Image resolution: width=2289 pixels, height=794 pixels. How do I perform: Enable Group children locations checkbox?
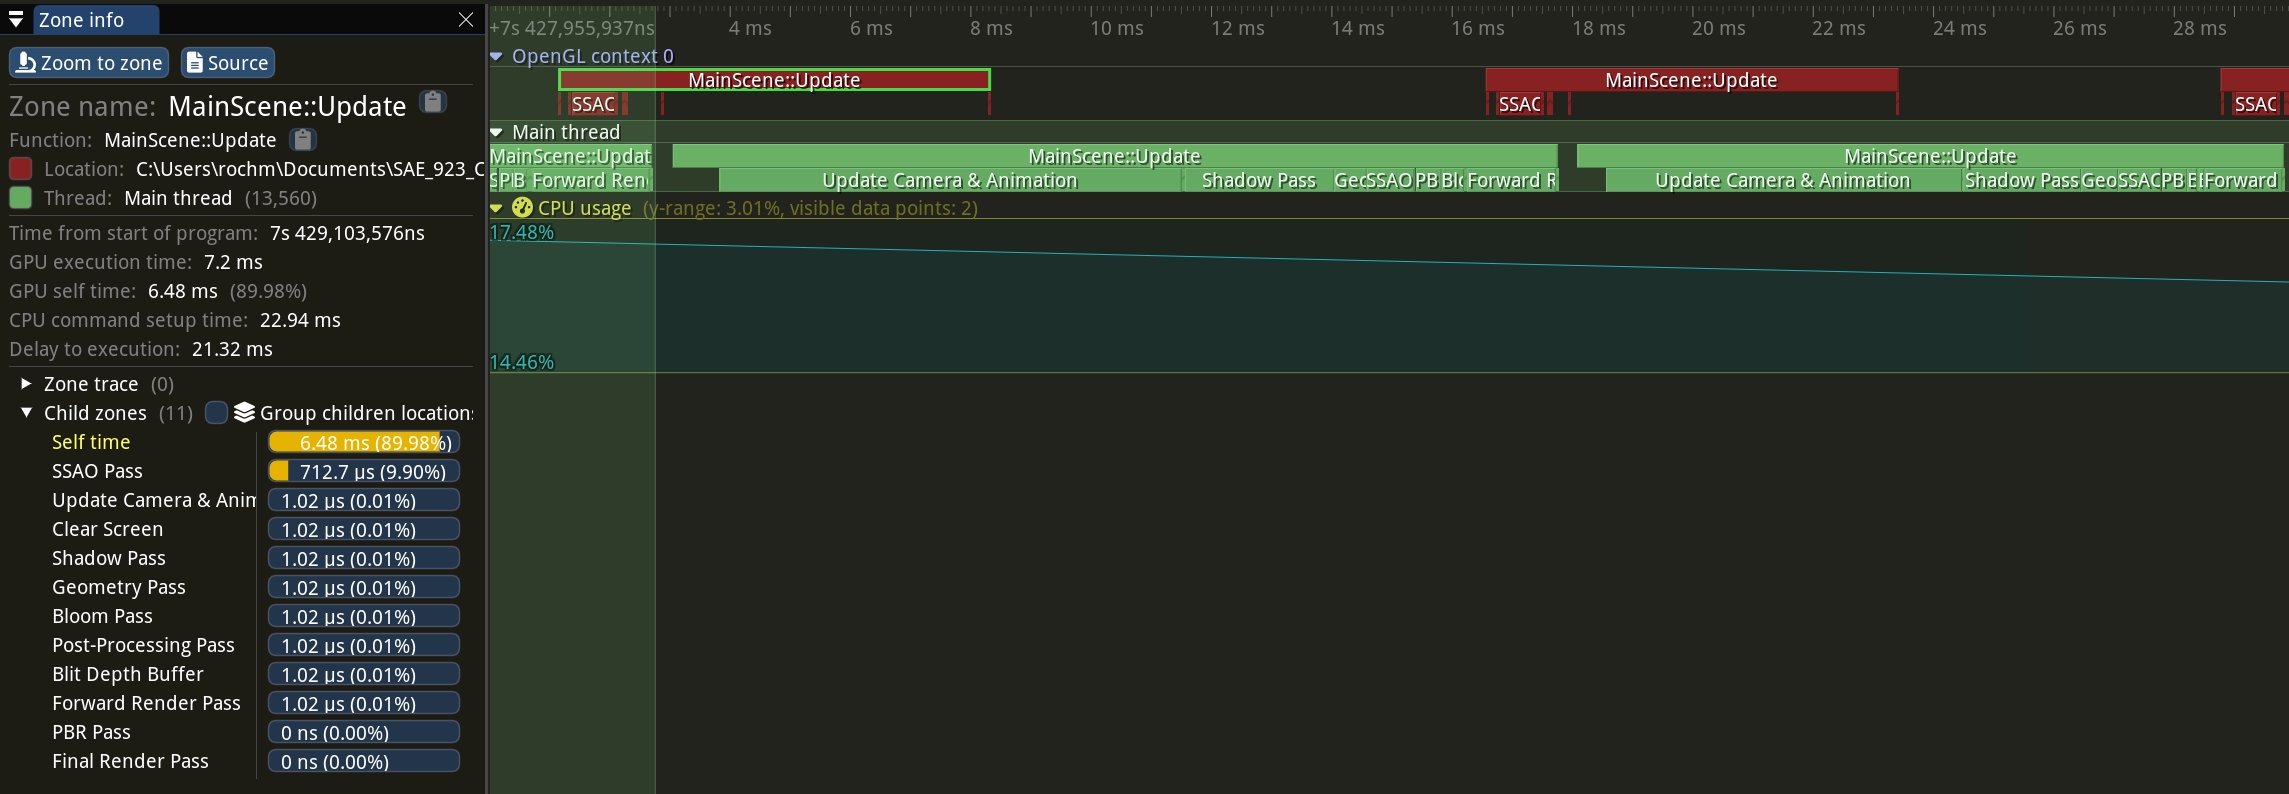[x=216, y=413]
